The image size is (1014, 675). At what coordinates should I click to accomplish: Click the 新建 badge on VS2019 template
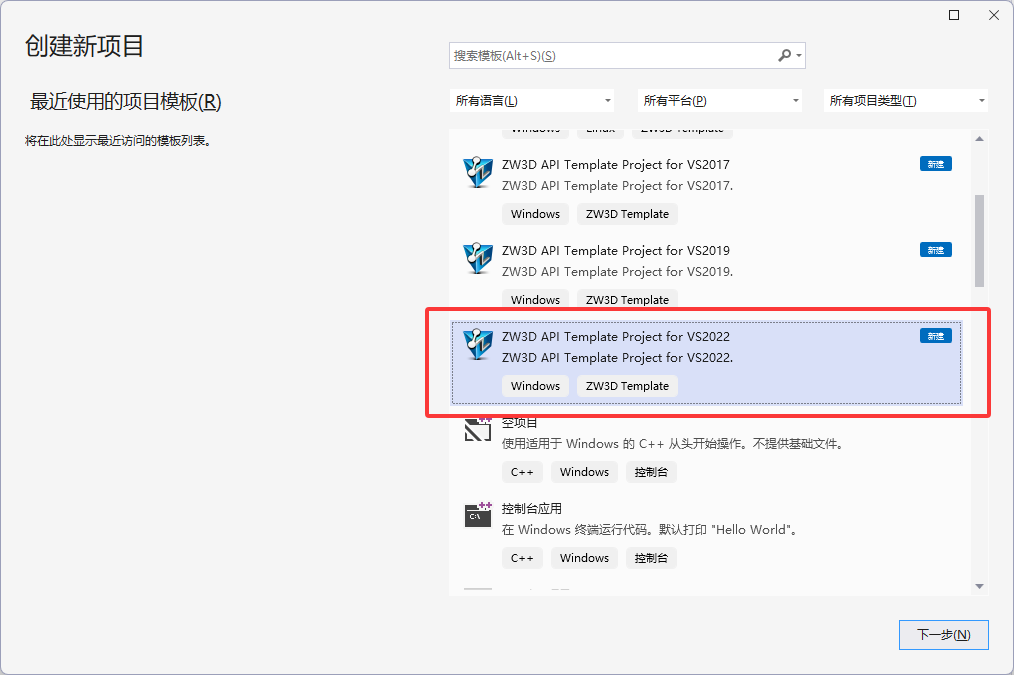tap(936, 250)
